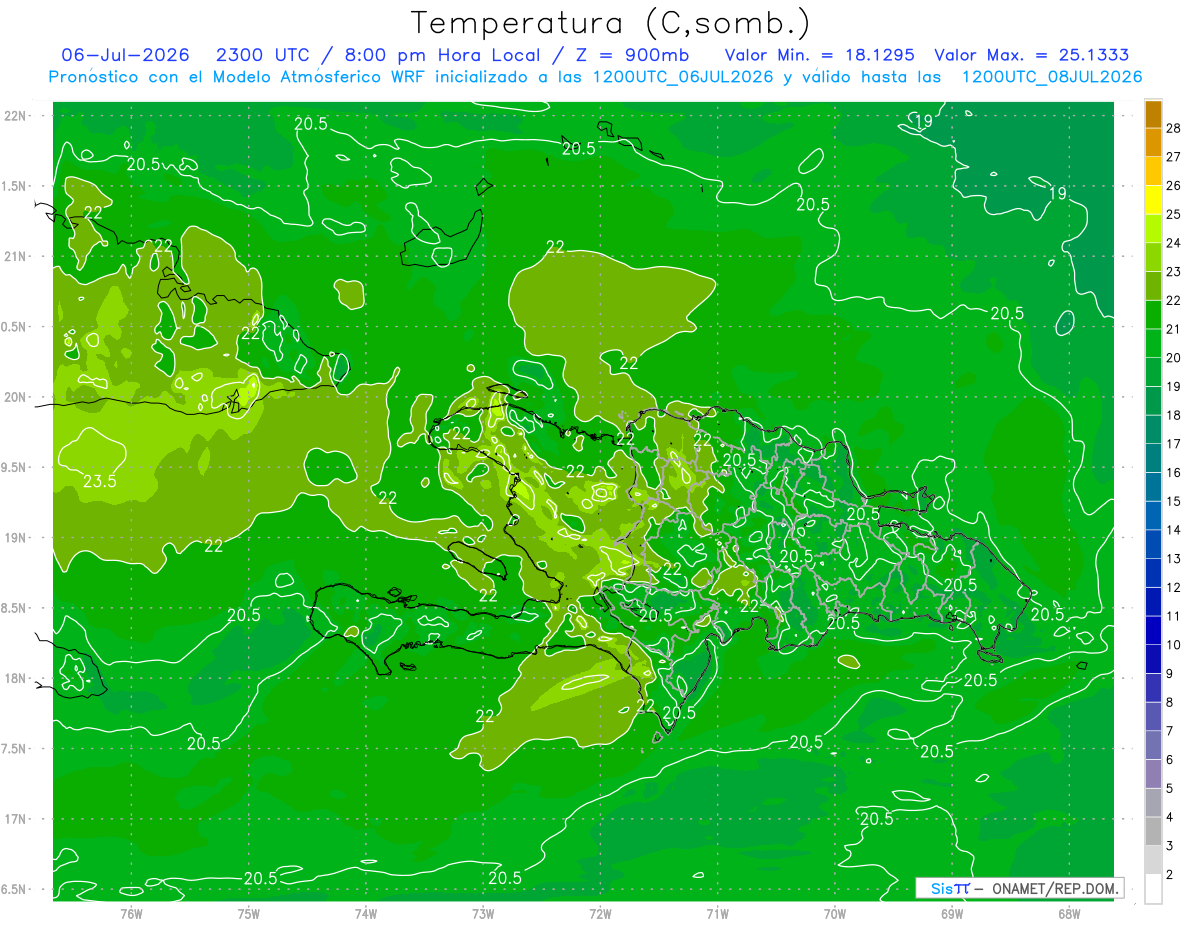
Task: Click 'Valor Max. = 25.1333' readout
Action: tap(1031, 55)
